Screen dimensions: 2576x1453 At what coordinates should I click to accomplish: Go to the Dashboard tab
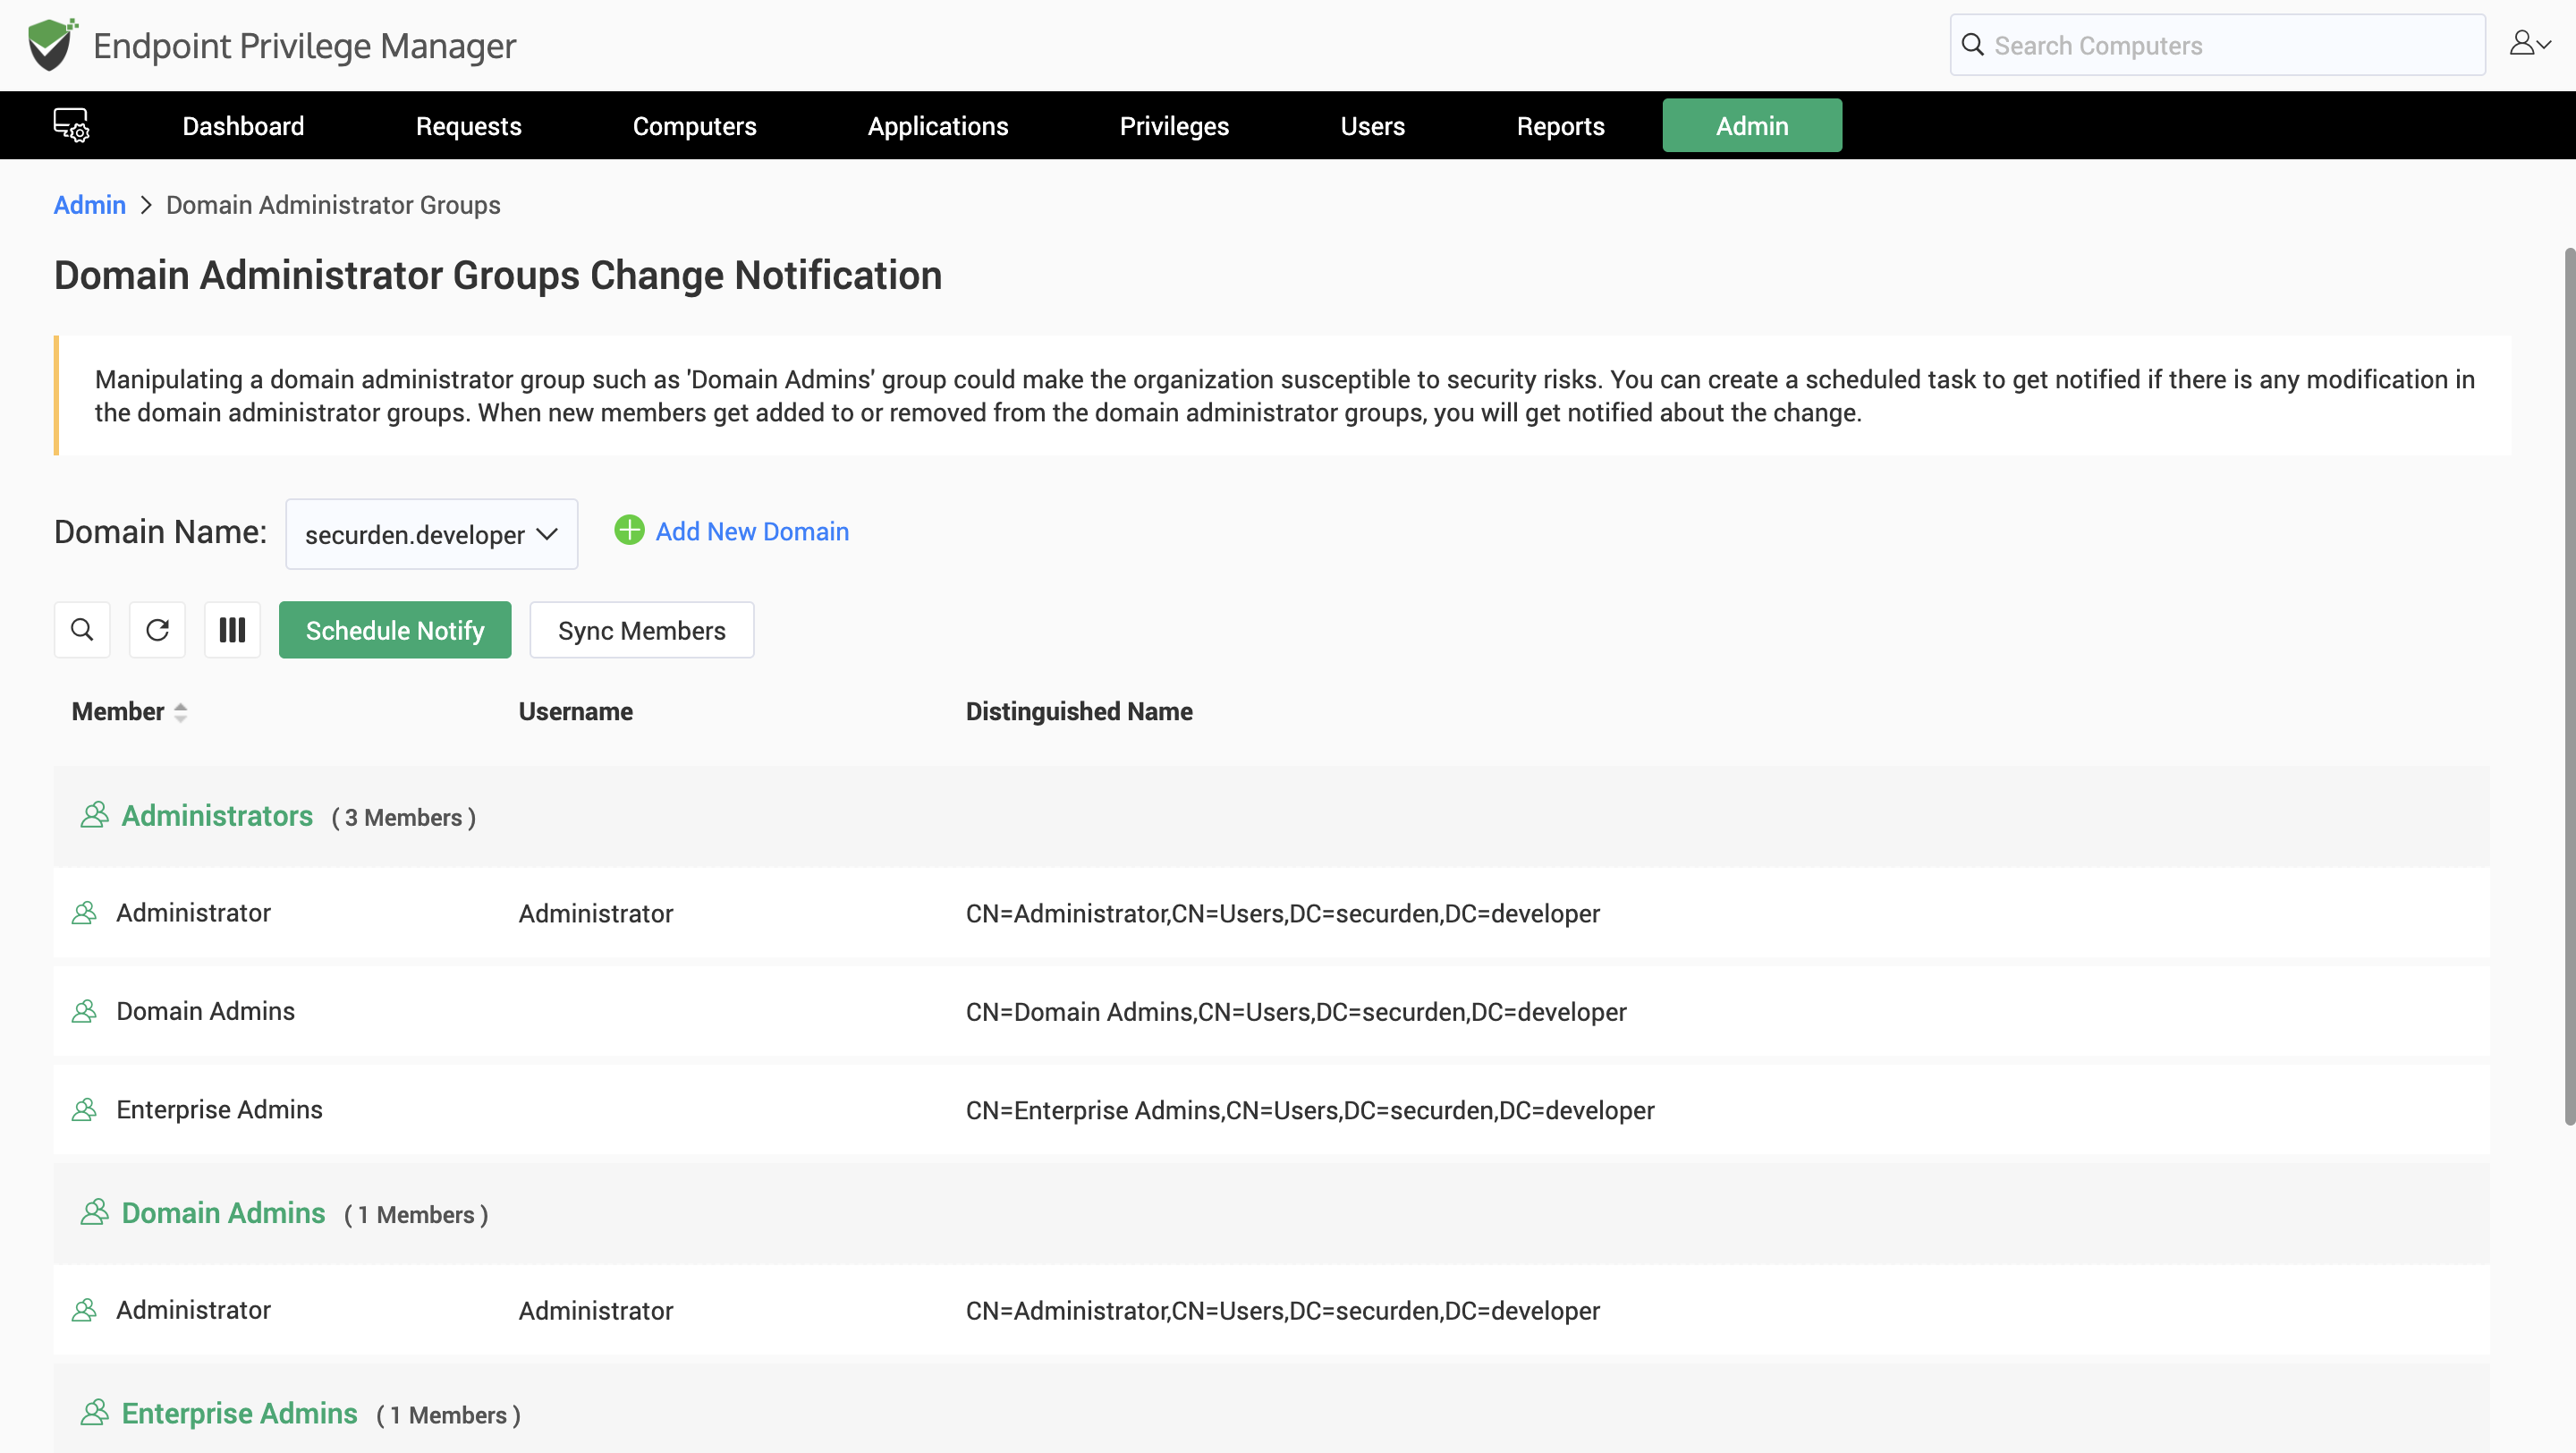[243, 126]
